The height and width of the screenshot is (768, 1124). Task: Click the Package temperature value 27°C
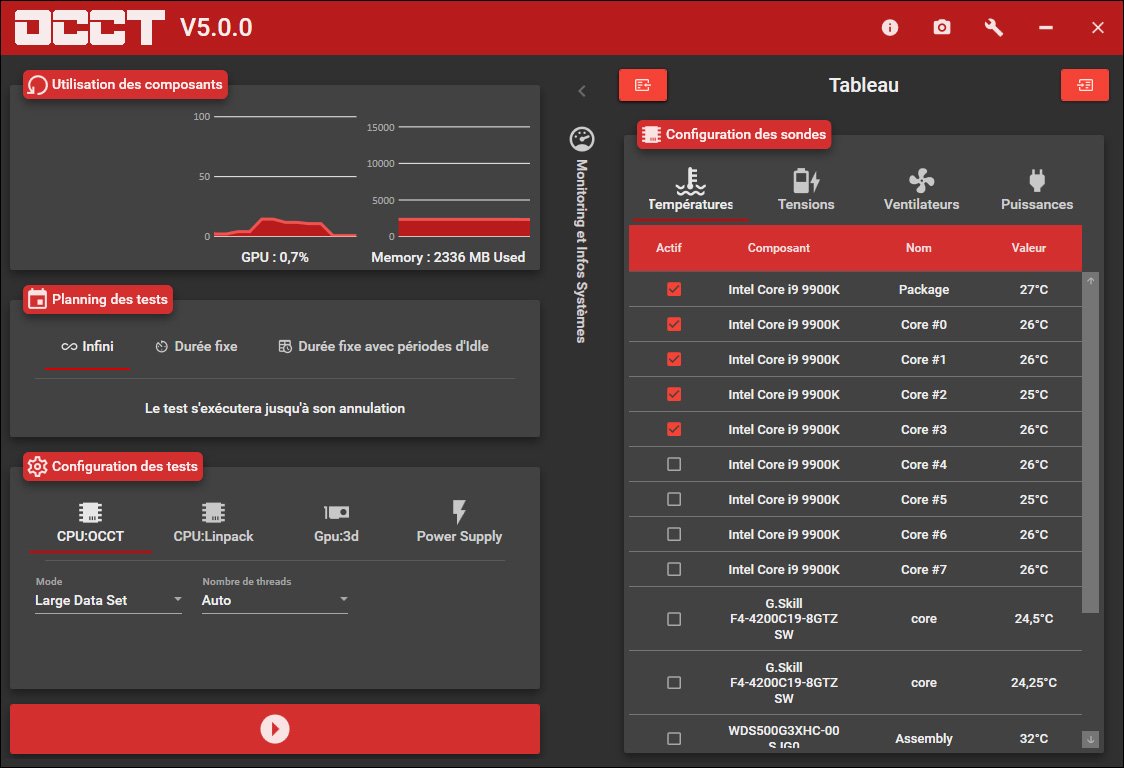1034,290
